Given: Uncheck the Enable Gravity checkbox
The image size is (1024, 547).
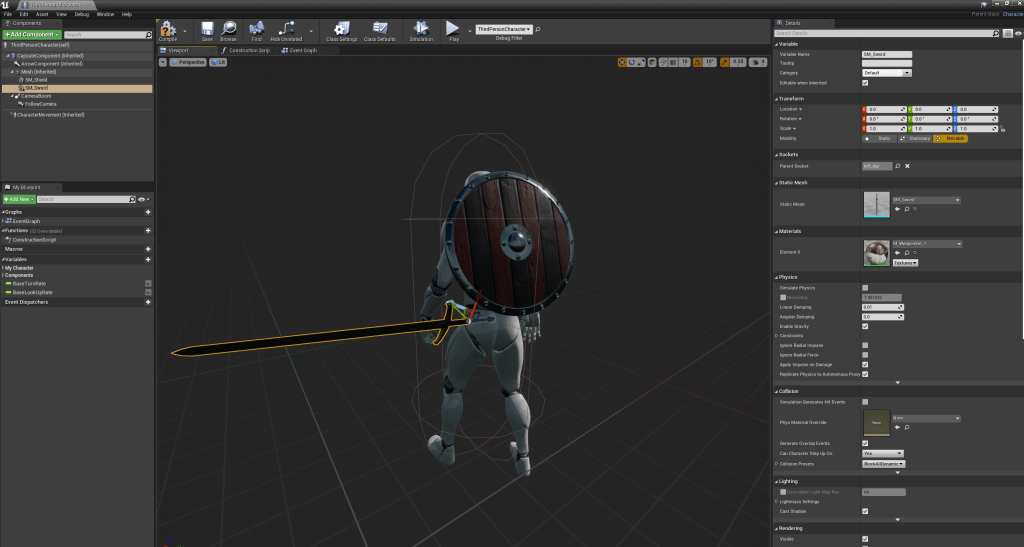Looking at the screenshot, I should pos(865,326).
